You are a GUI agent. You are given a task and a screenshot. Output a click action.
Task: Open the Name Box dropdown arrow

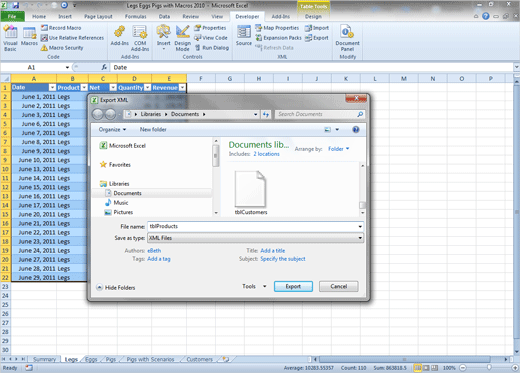click(67, 67)
